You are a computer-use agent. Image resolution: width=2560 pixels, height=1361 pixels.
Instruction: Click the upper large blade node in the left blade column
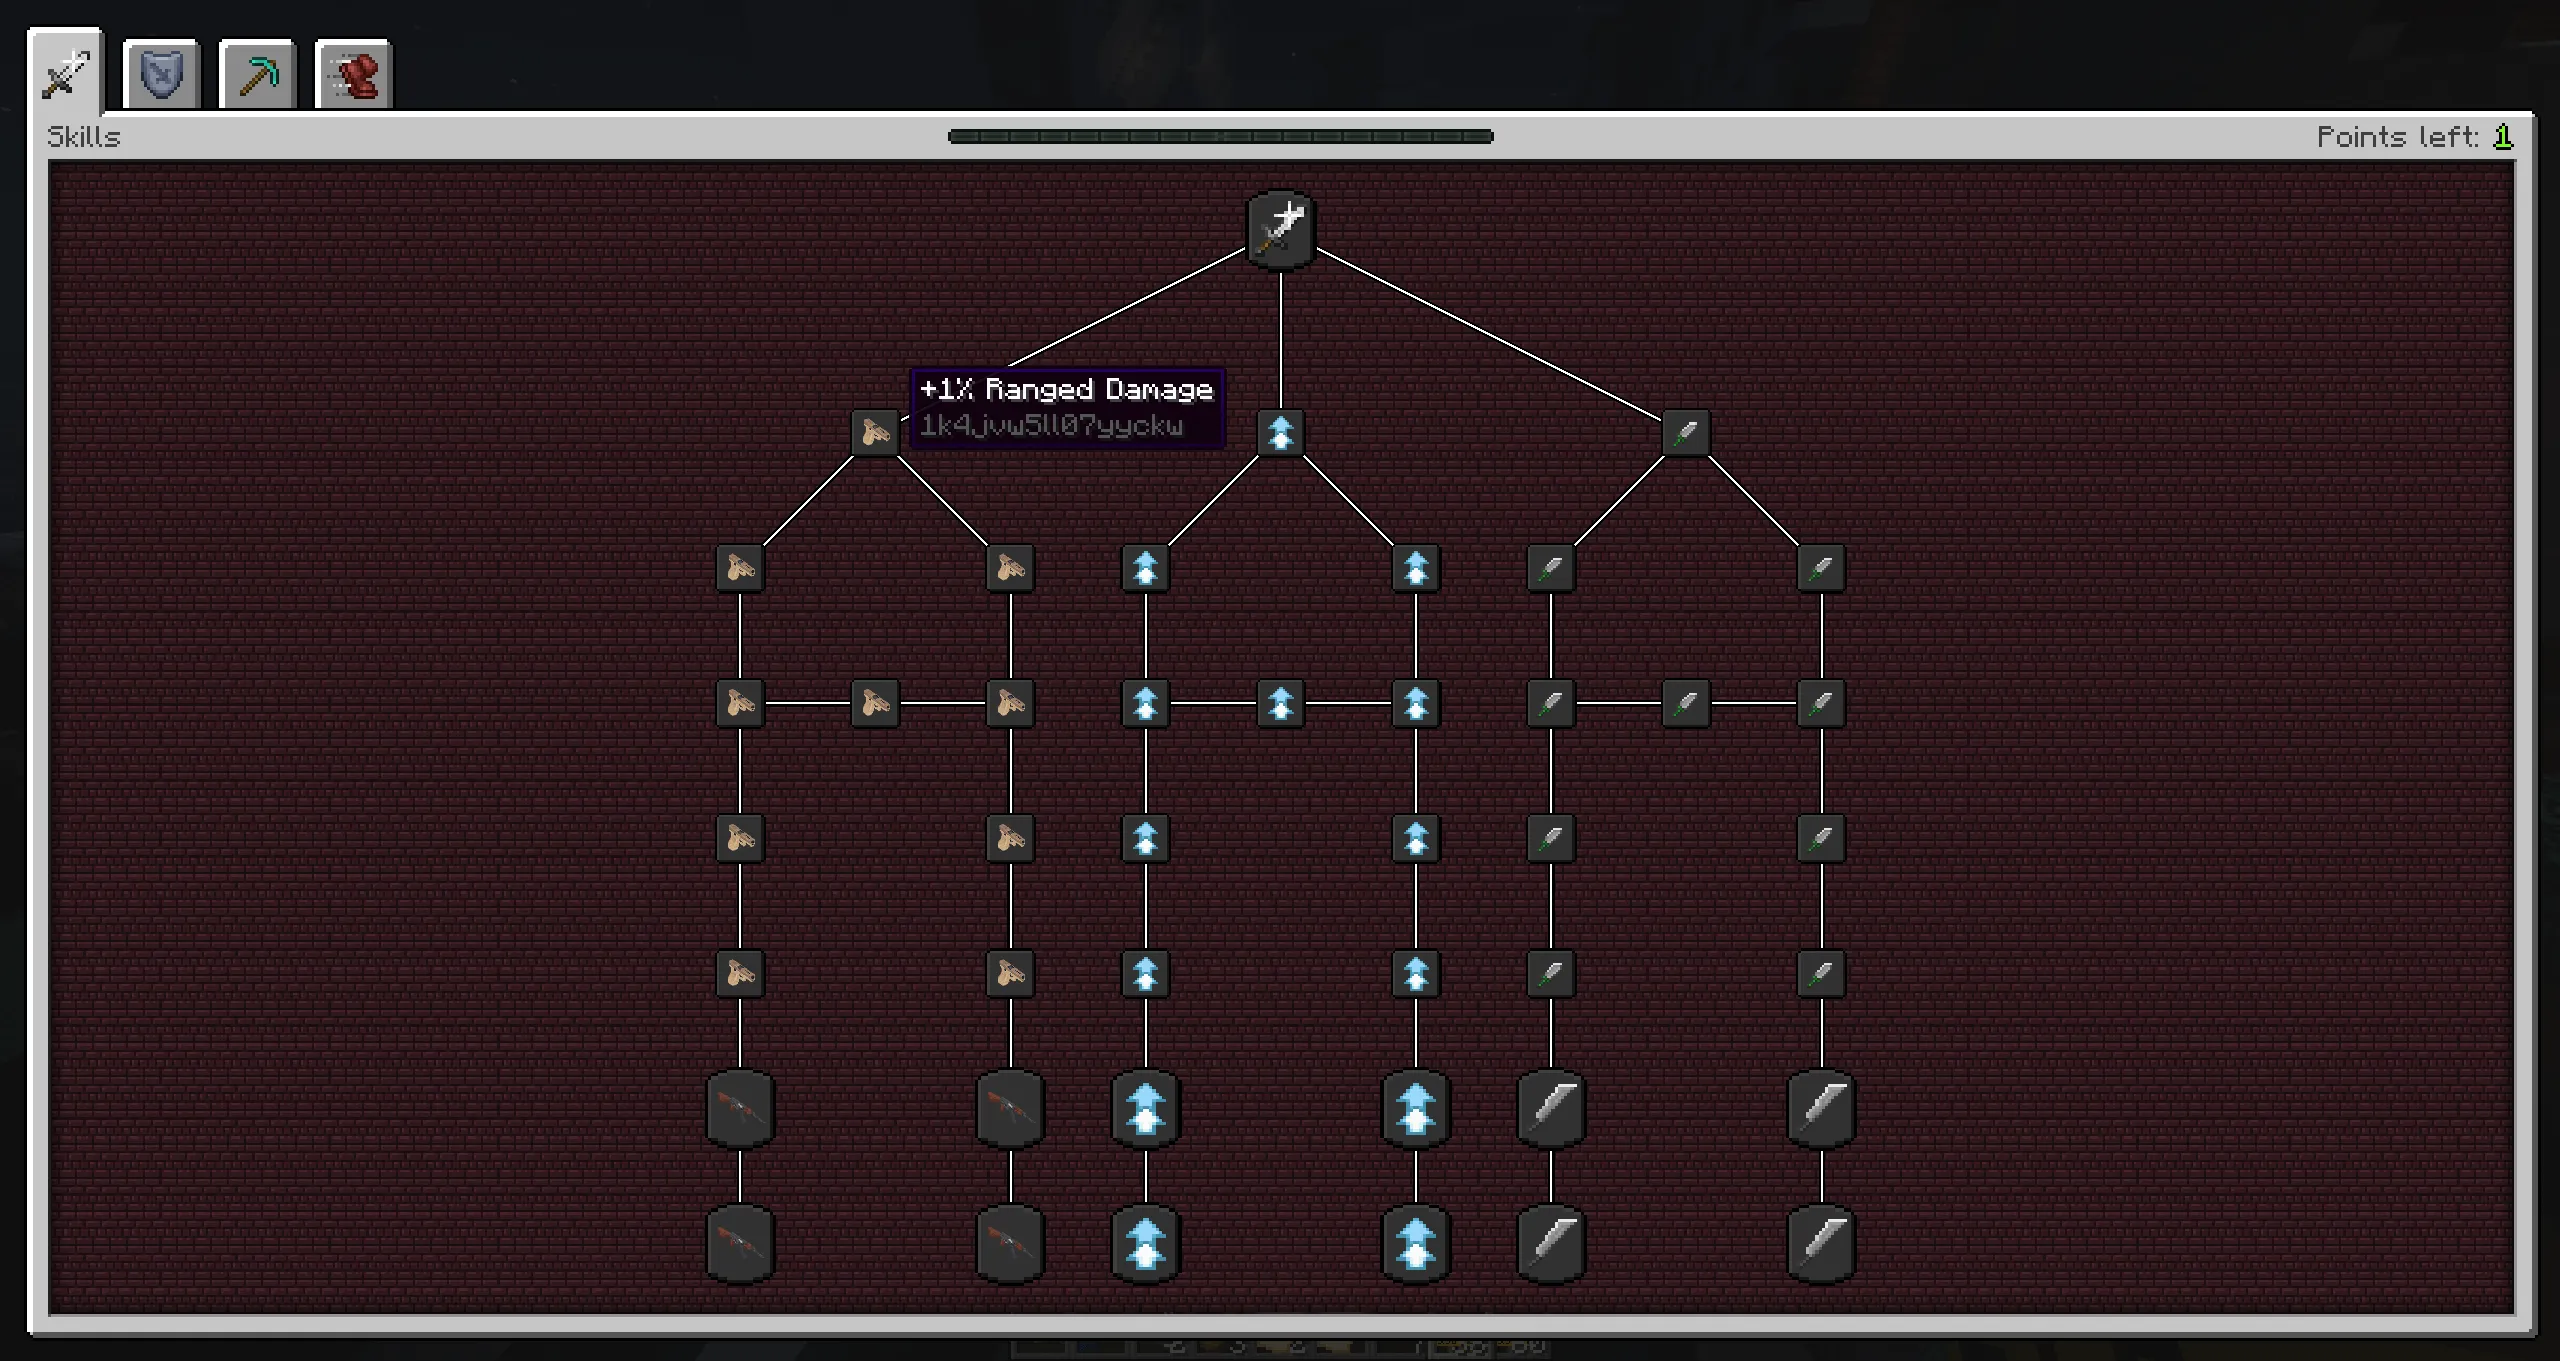[1551, 1108]
